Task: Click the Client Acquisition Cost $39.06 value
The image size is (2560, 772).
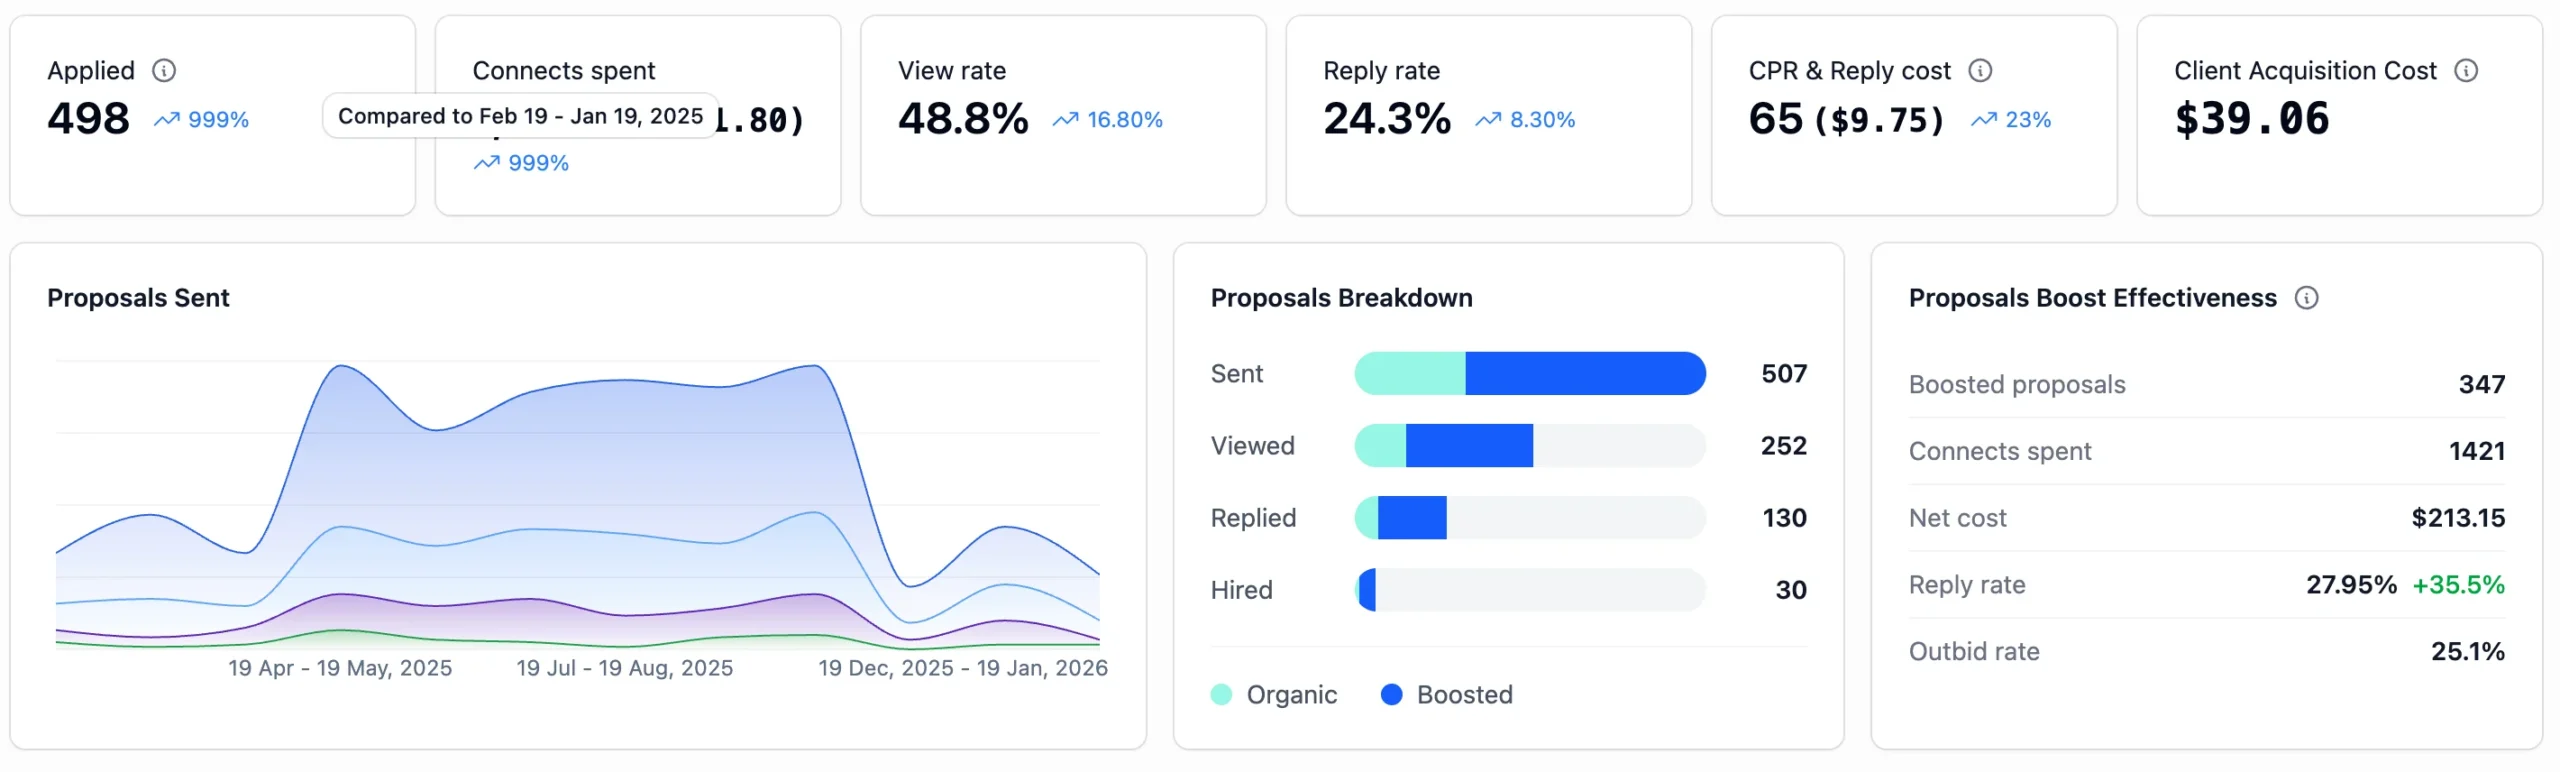Action: pyautogui.click(x=2251, y=119)
